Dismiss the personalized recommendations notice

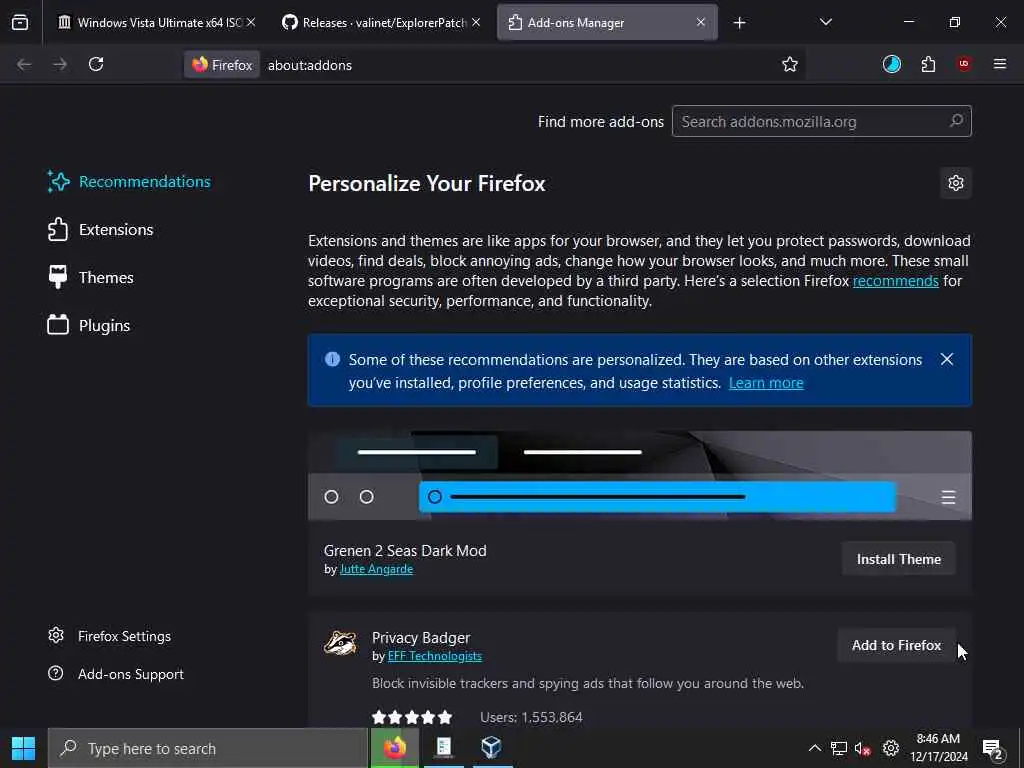coord(947,359)
